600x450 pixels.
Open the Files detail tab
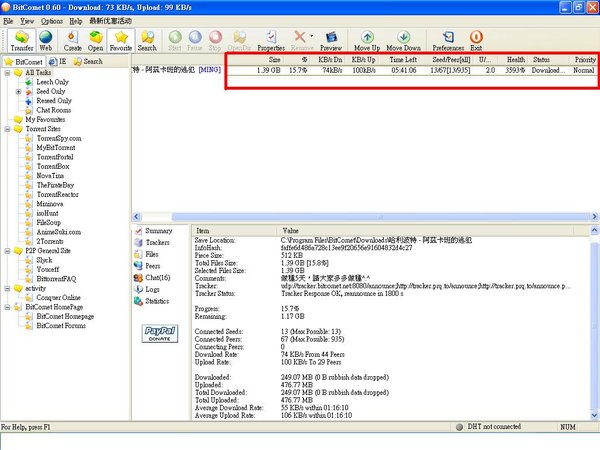[x=146, y=254]
